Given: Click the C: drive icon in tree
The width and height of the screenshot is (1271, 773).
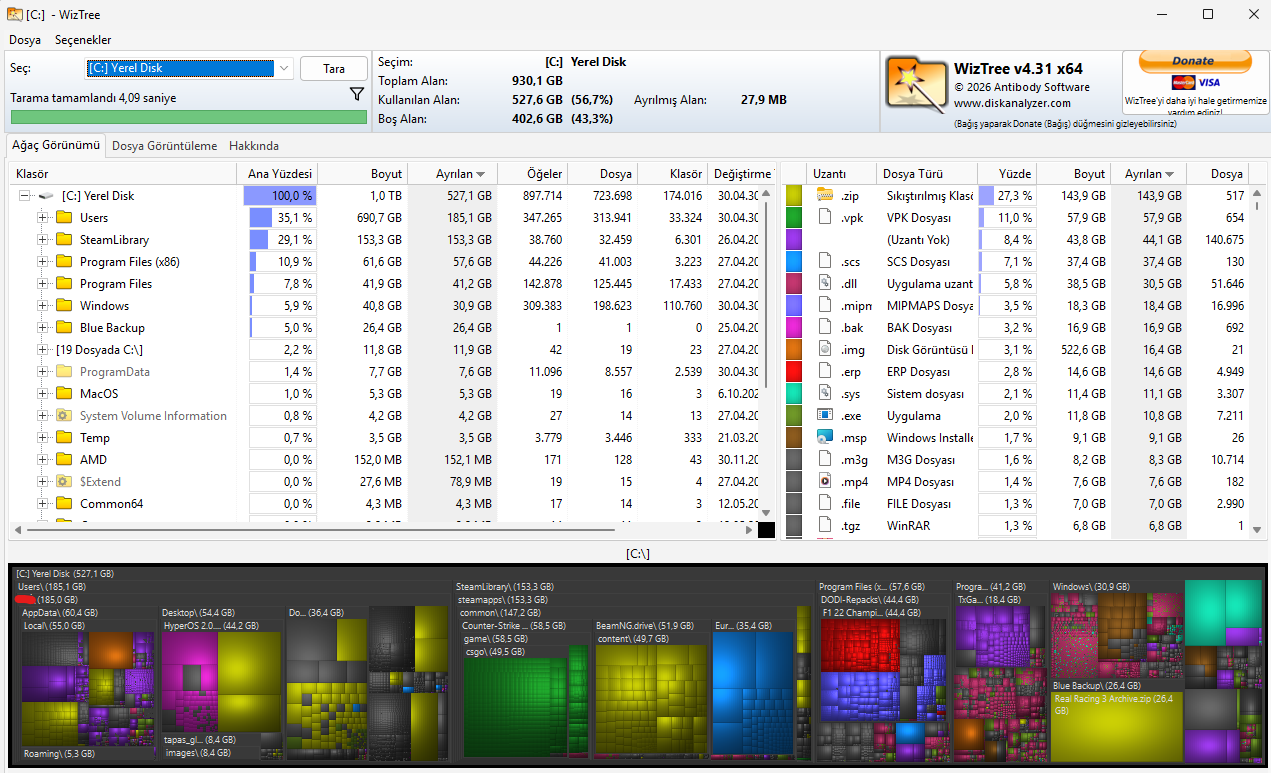Looking at the screenshot, I should point(46,196).
